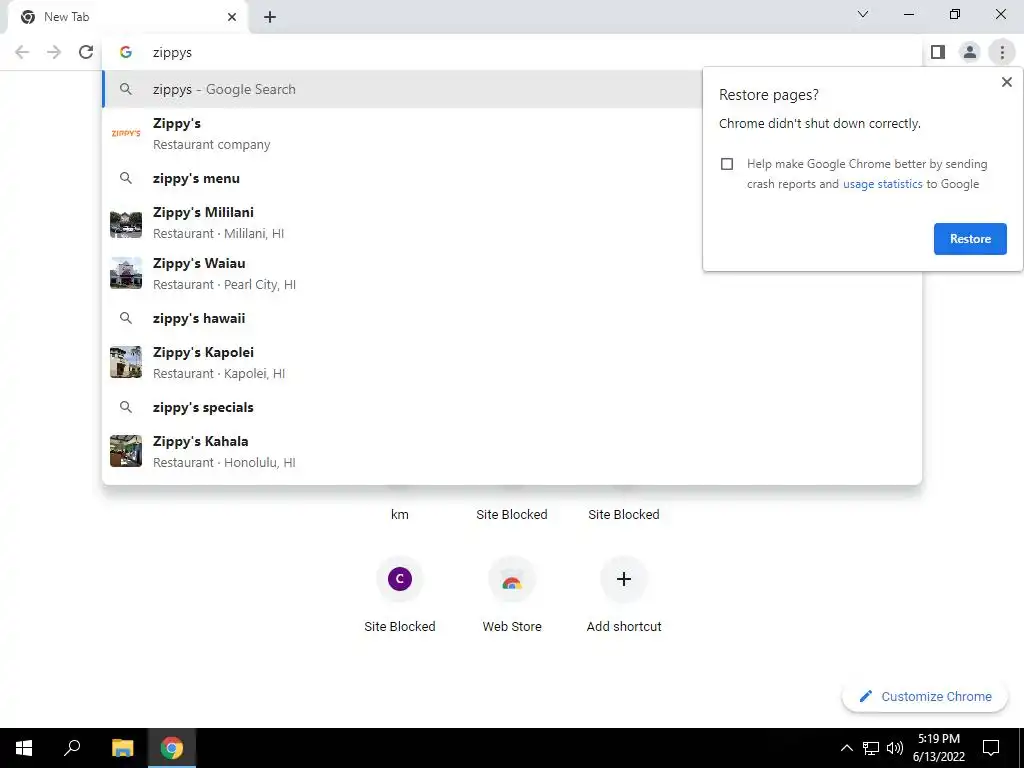Open the taskbar clock and date
Image resolution: width=1024 pixels, height=768 pixels.
point(939,748)
